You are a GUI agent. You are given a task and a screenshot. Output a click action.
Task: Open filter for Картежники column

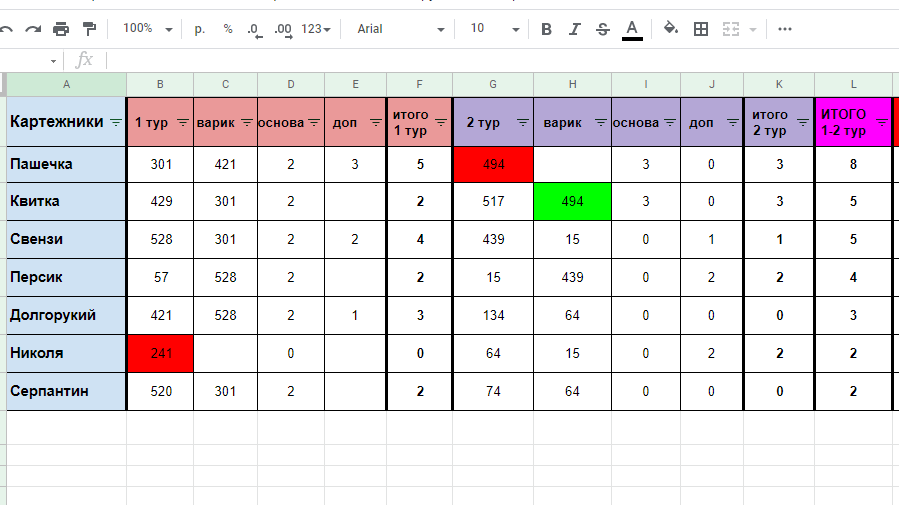tap(116, 122)
